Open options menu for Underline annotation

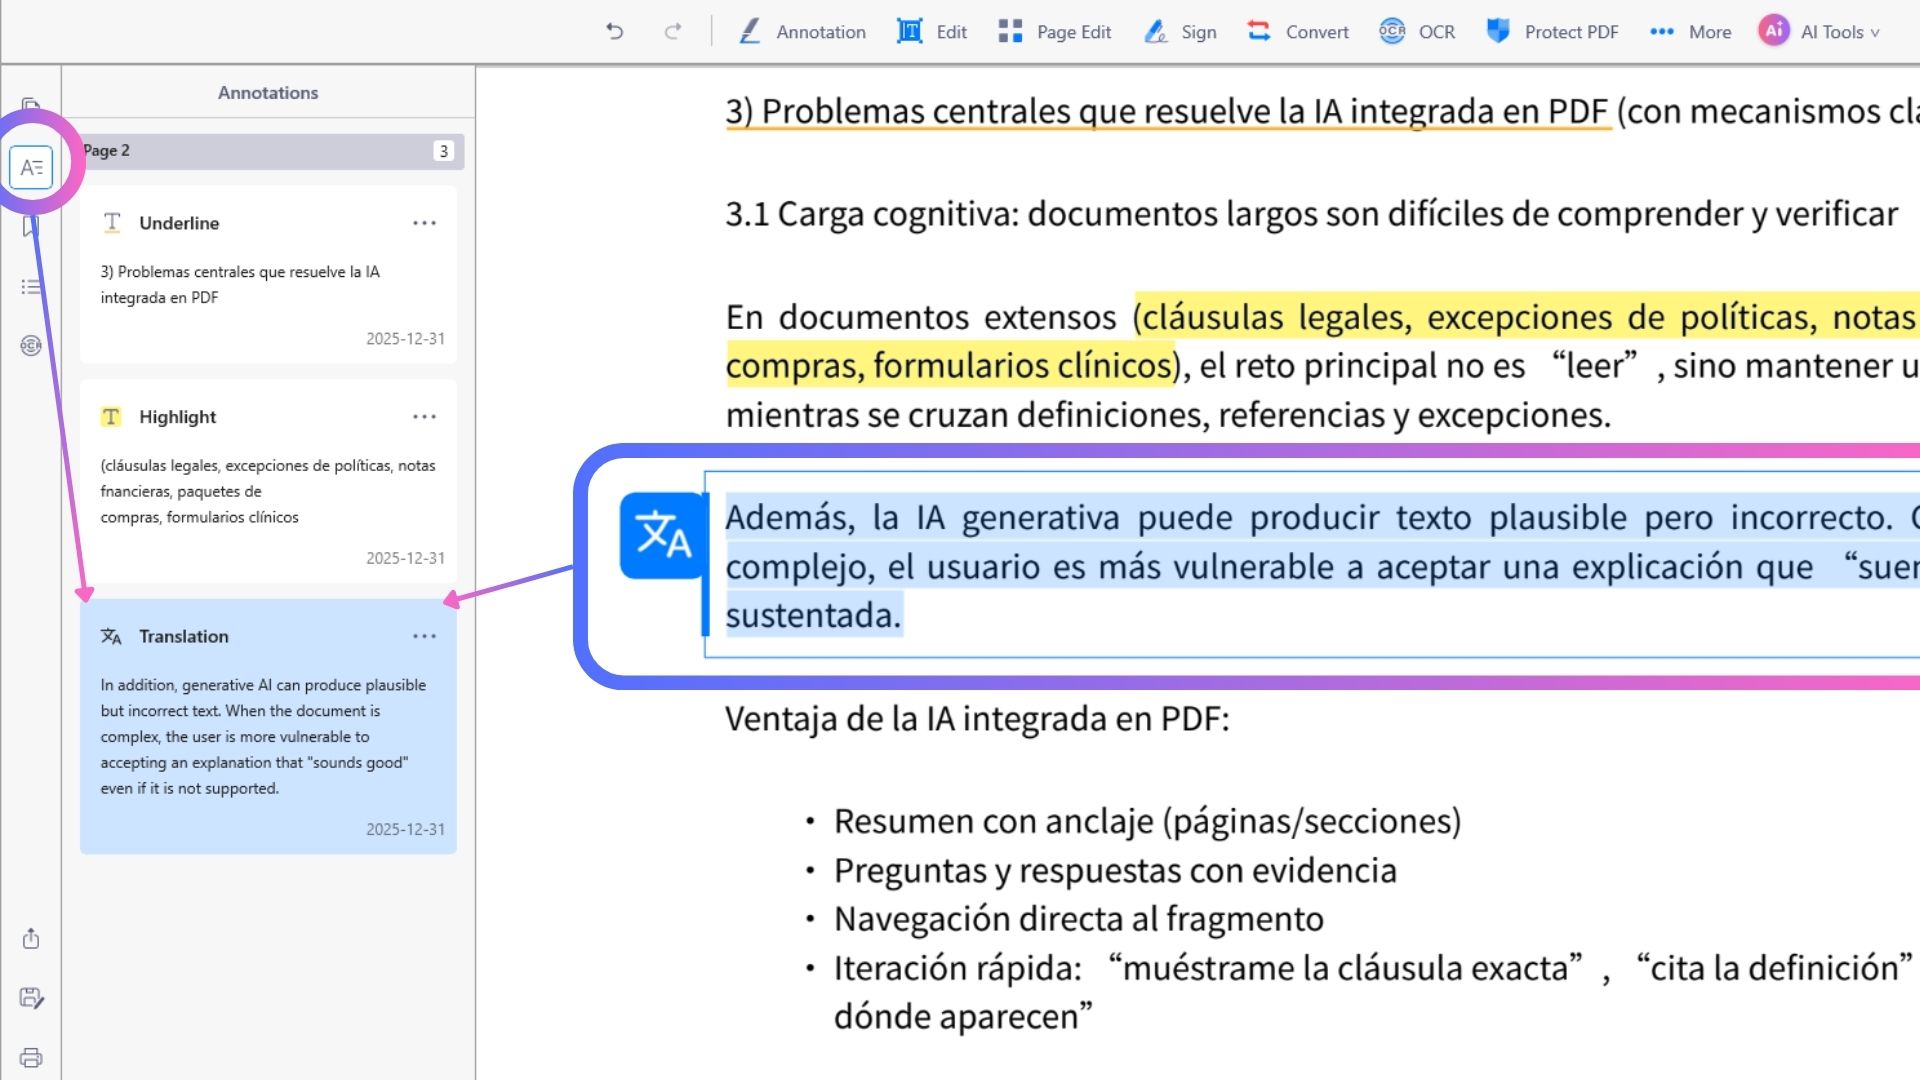coord(424,223)
